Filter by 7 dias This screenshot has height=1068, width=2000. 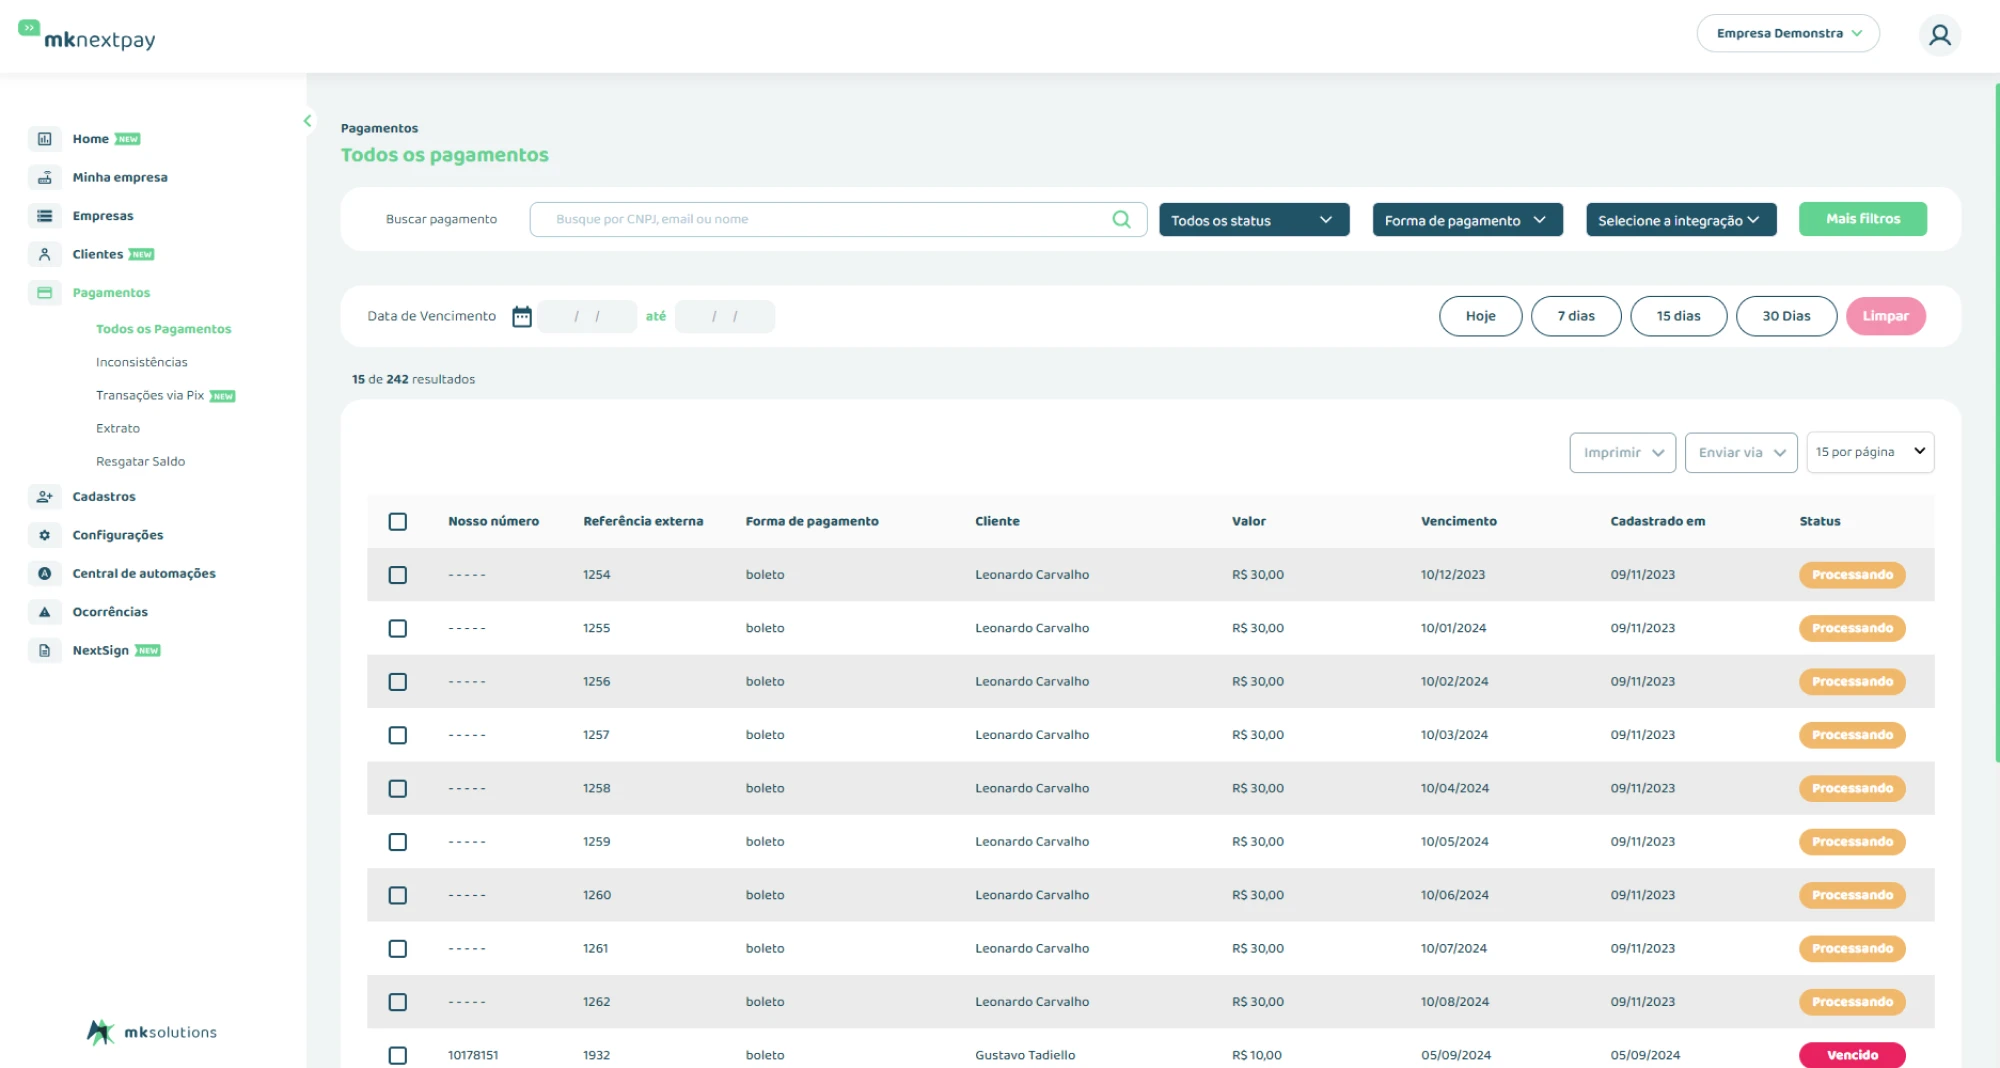tap(1576, 316)
